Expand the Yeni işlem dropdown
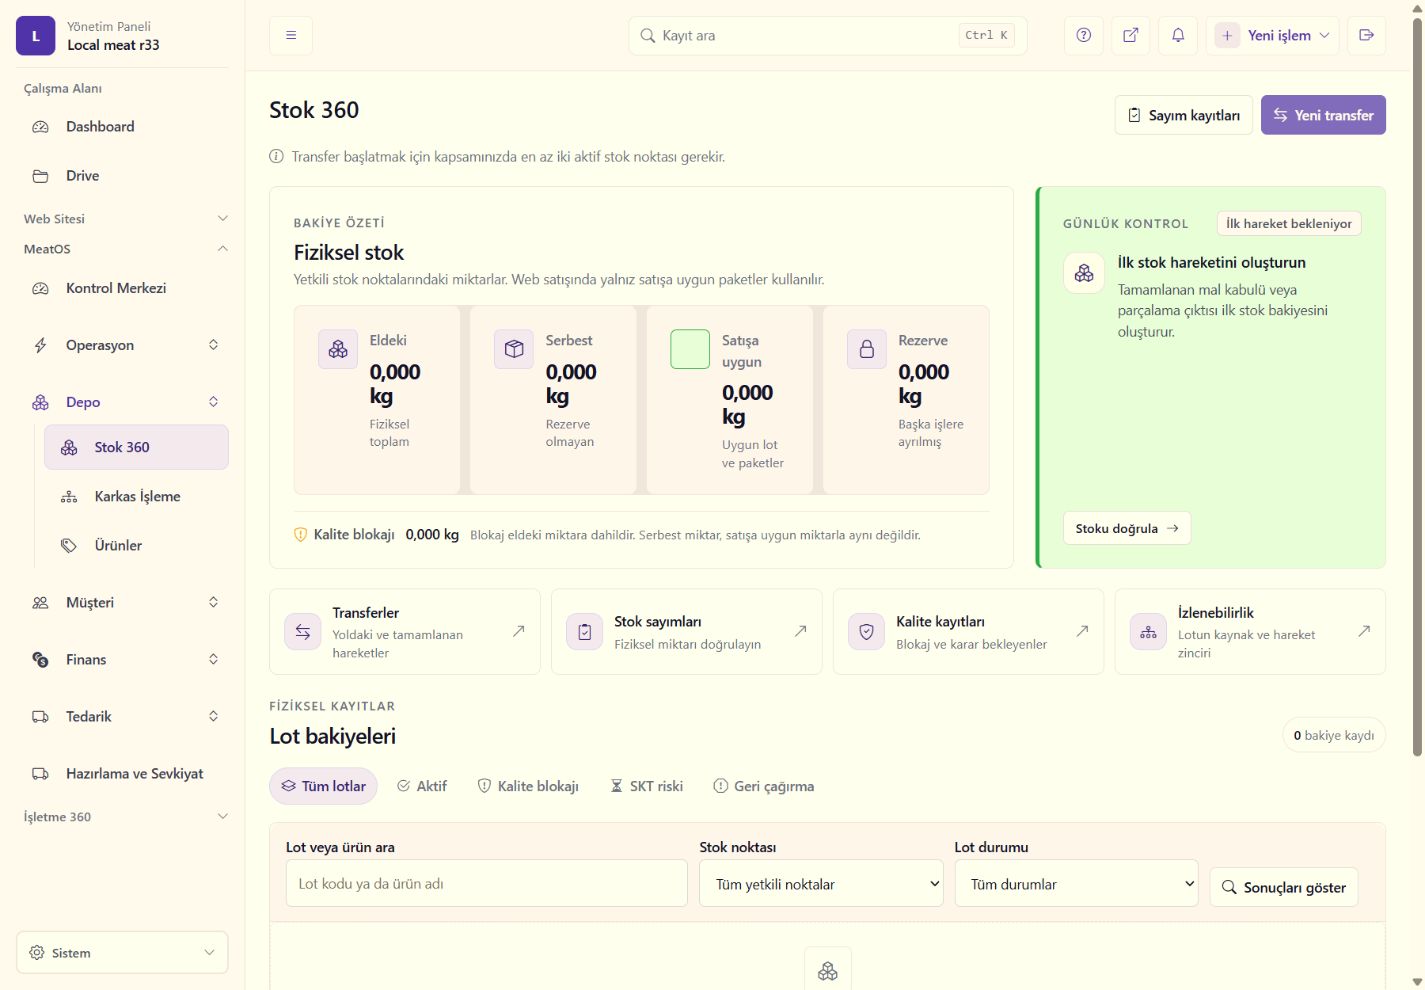 1272,35
